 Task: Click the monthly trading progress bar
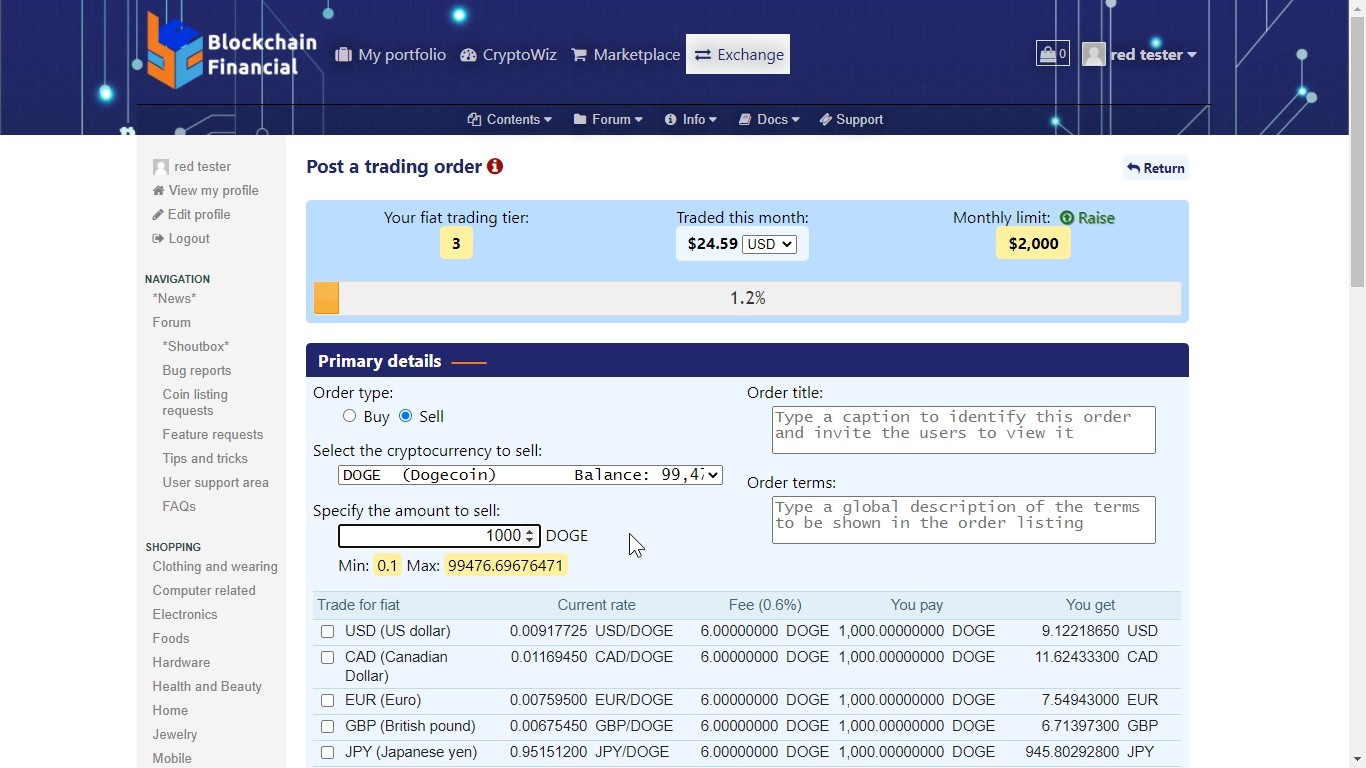coord(747,298)
